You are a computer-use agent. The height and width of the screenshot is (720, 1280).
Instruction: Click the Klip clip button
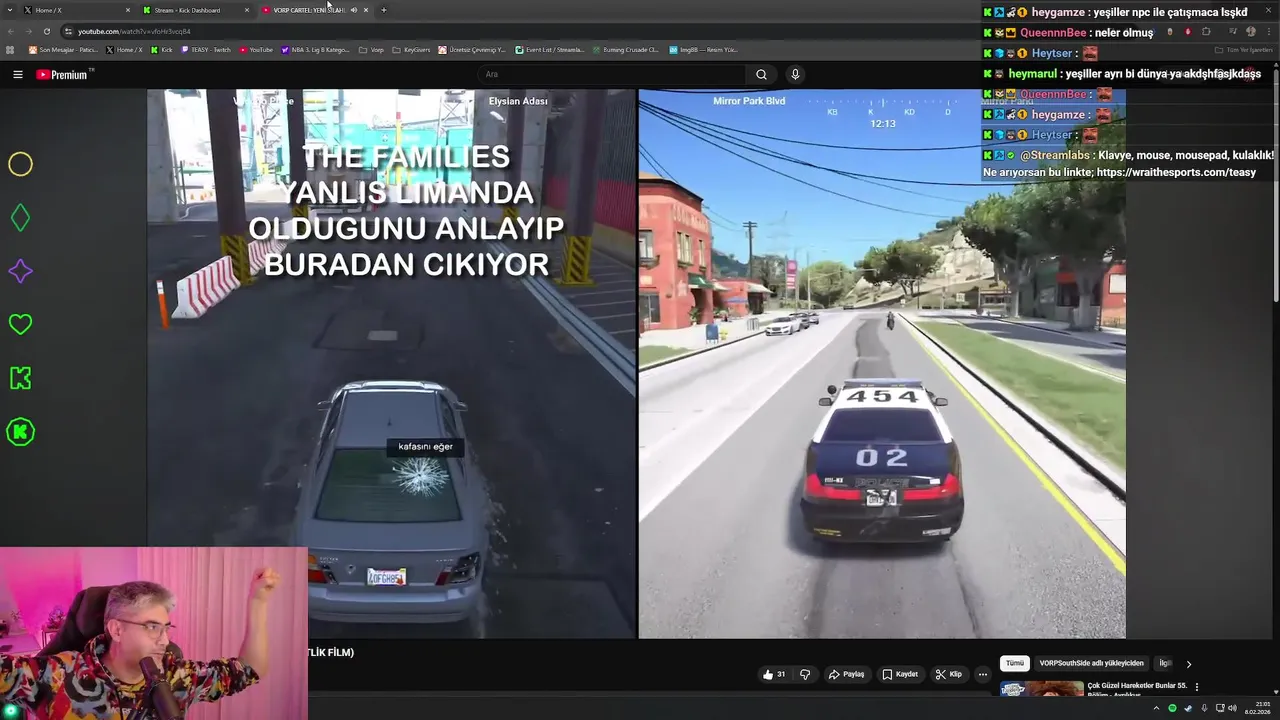click(948, 674)
